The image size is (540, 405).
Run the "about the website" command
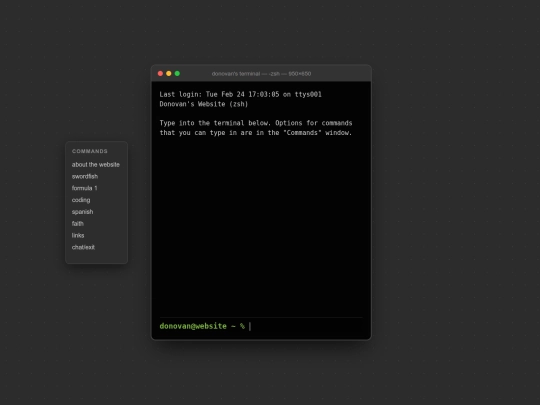96,165
